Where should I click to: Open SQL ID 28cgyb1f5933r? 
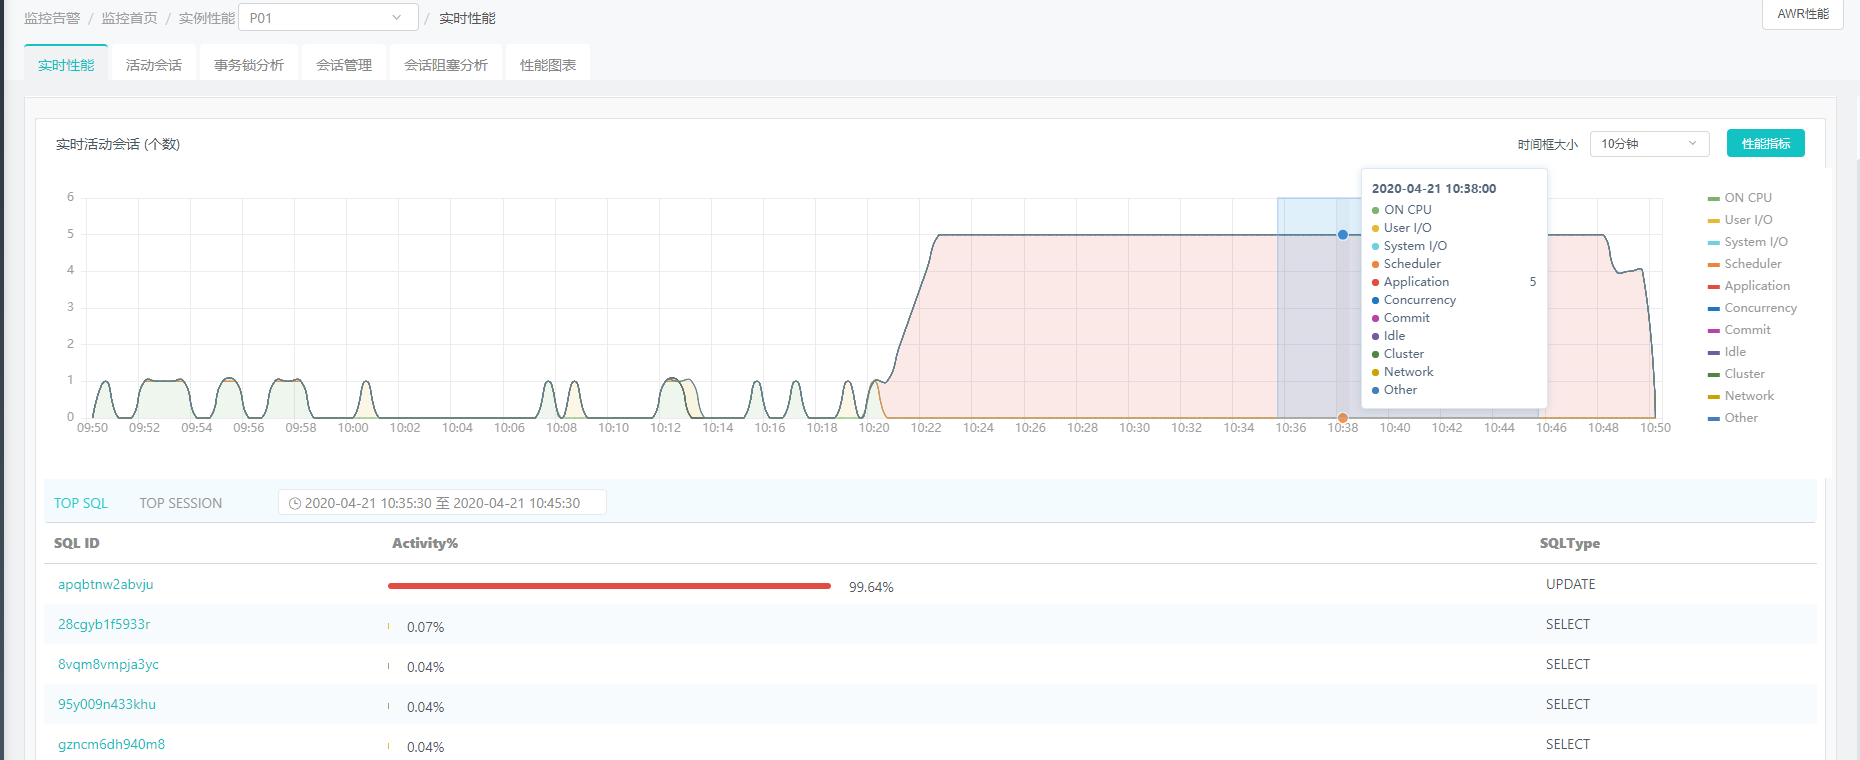coord(104,624)
